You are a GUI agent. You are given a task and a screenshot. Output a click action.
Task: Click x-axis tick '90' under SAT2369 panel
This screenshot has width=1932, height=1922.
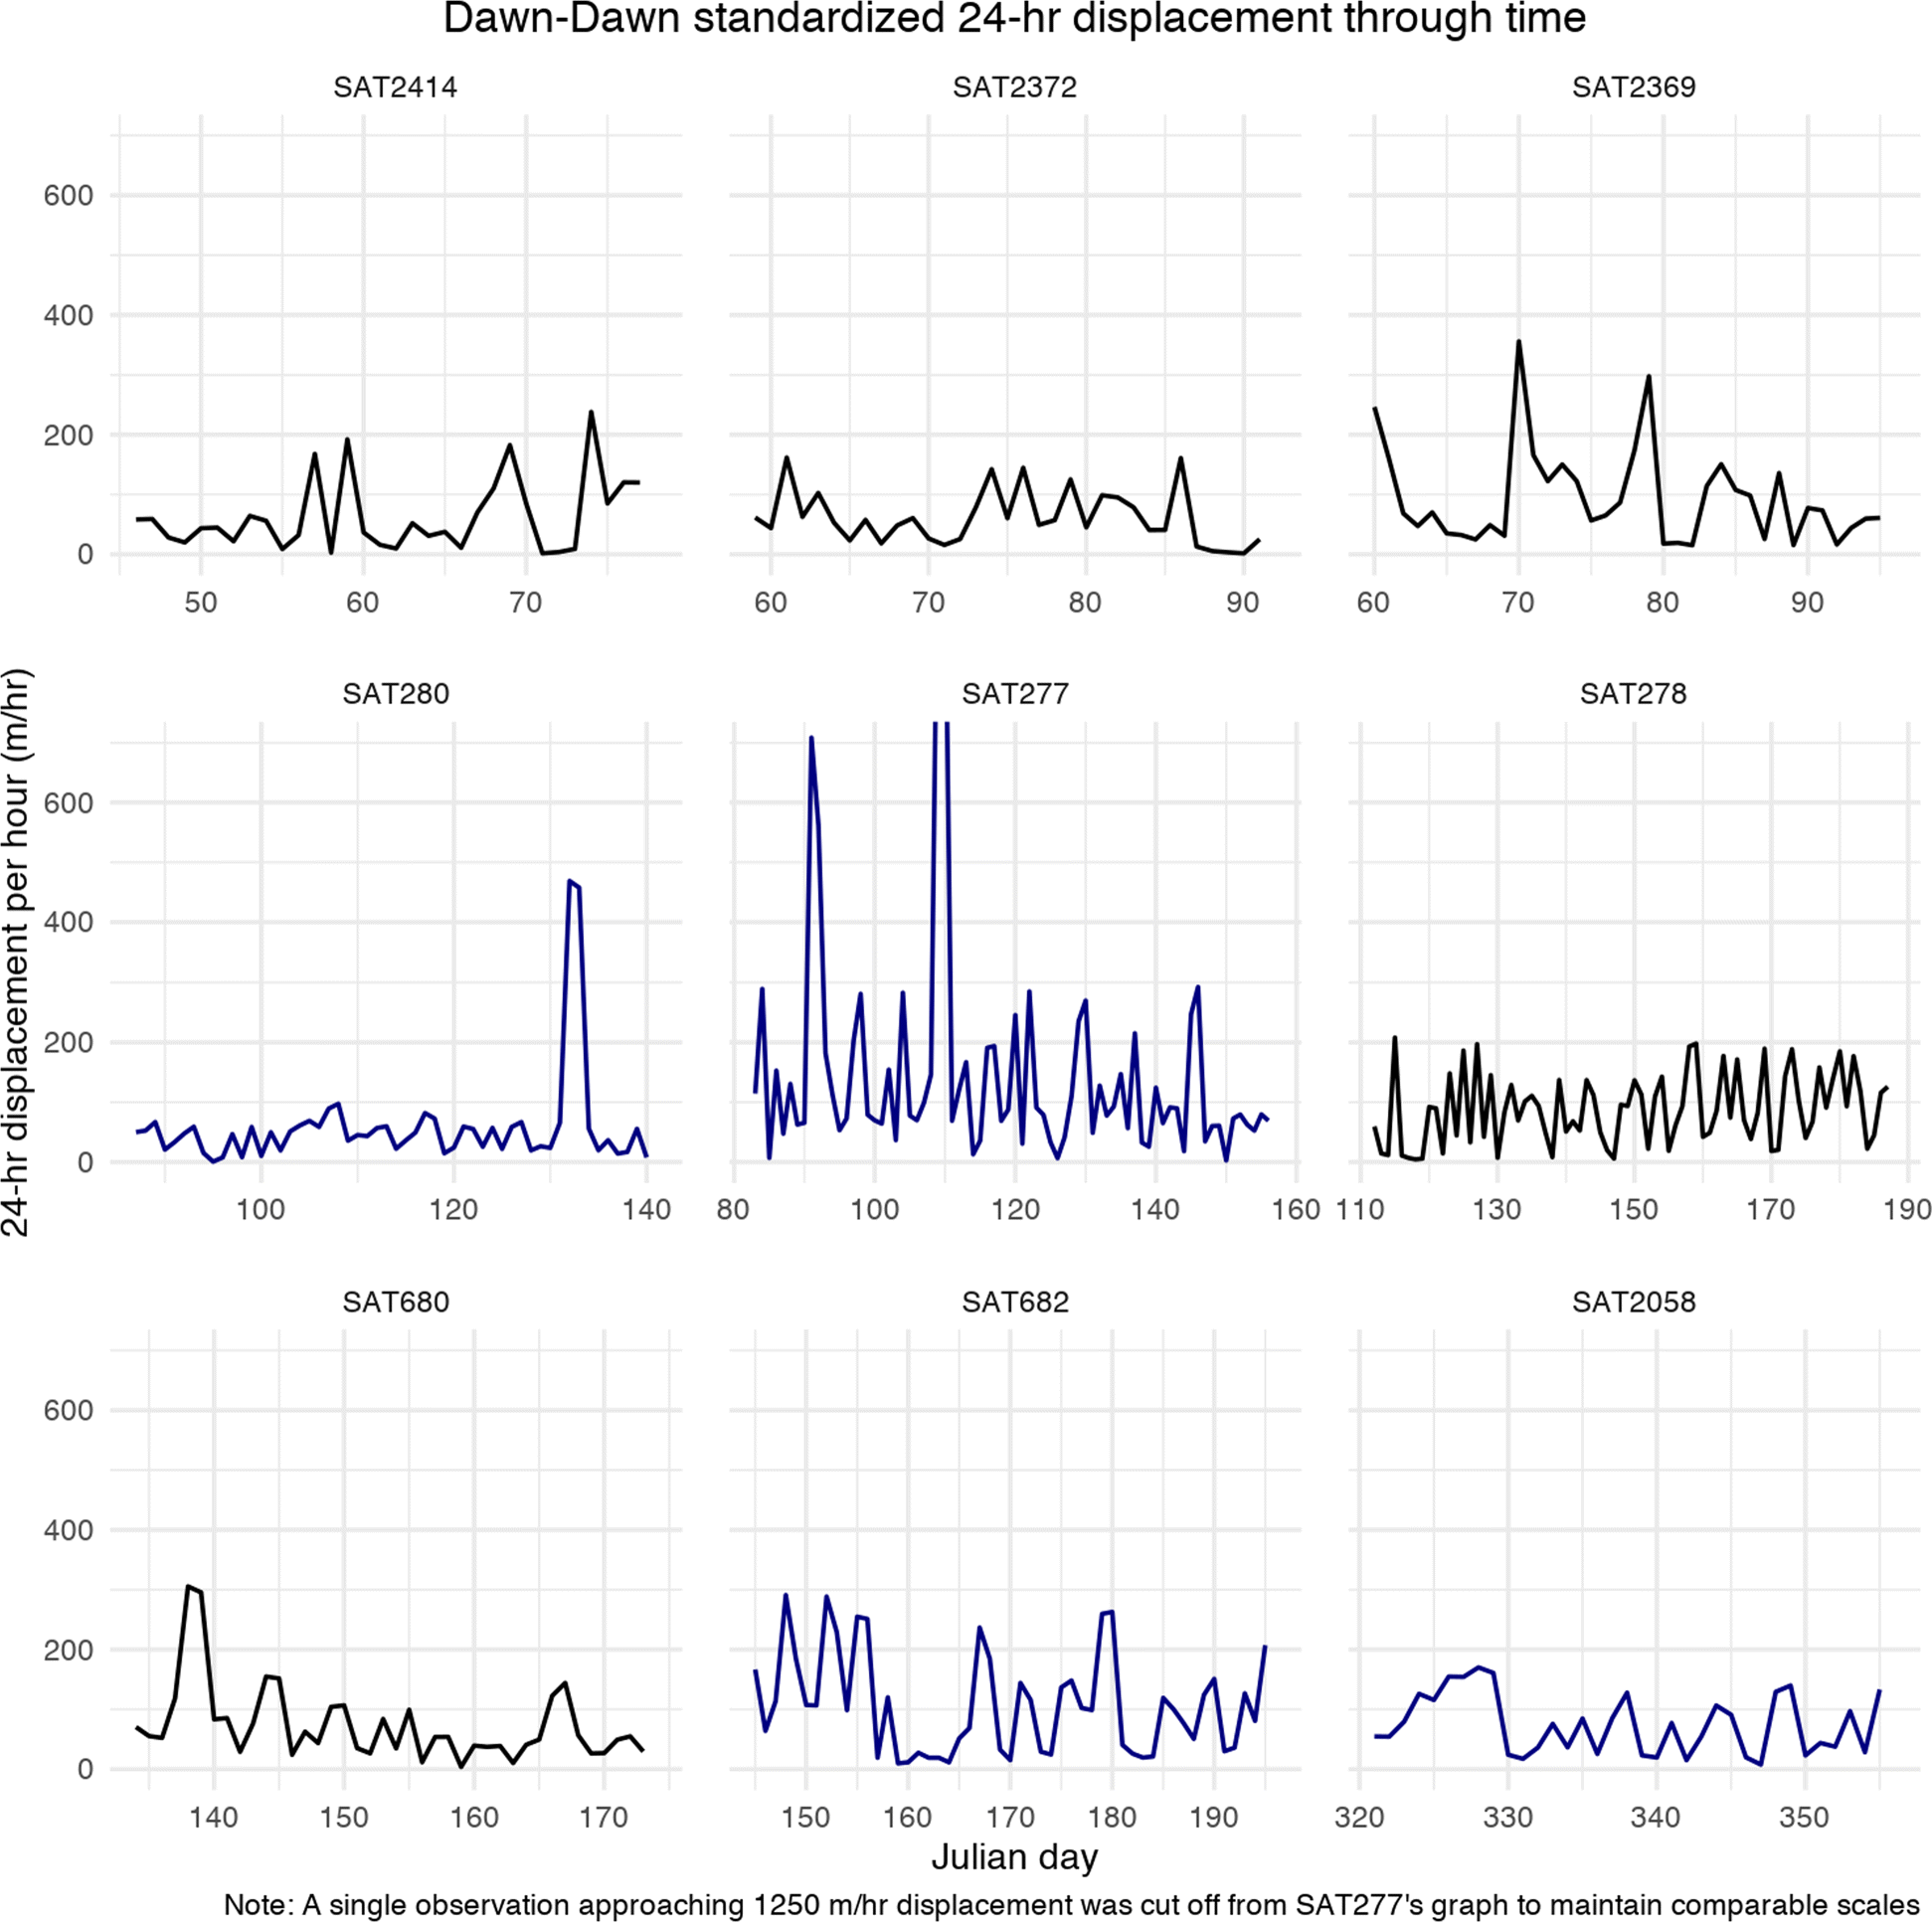(x=1807, y=603)
